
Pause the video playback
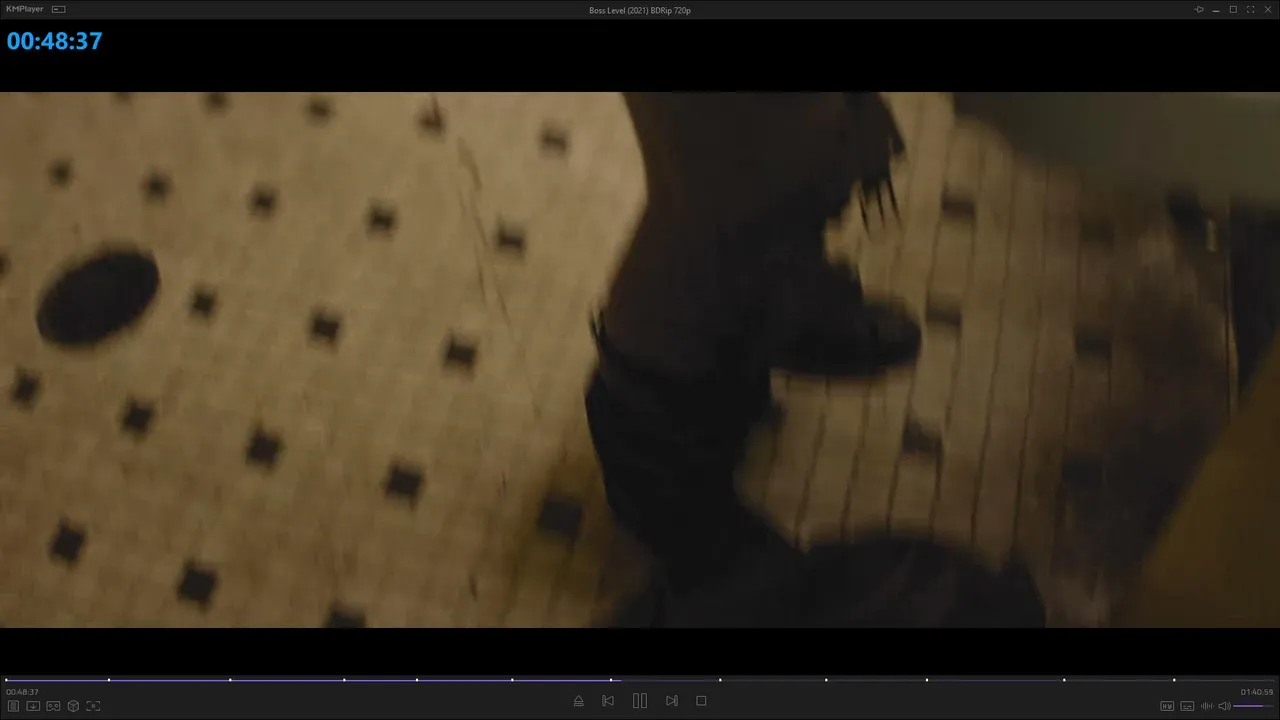640,701
